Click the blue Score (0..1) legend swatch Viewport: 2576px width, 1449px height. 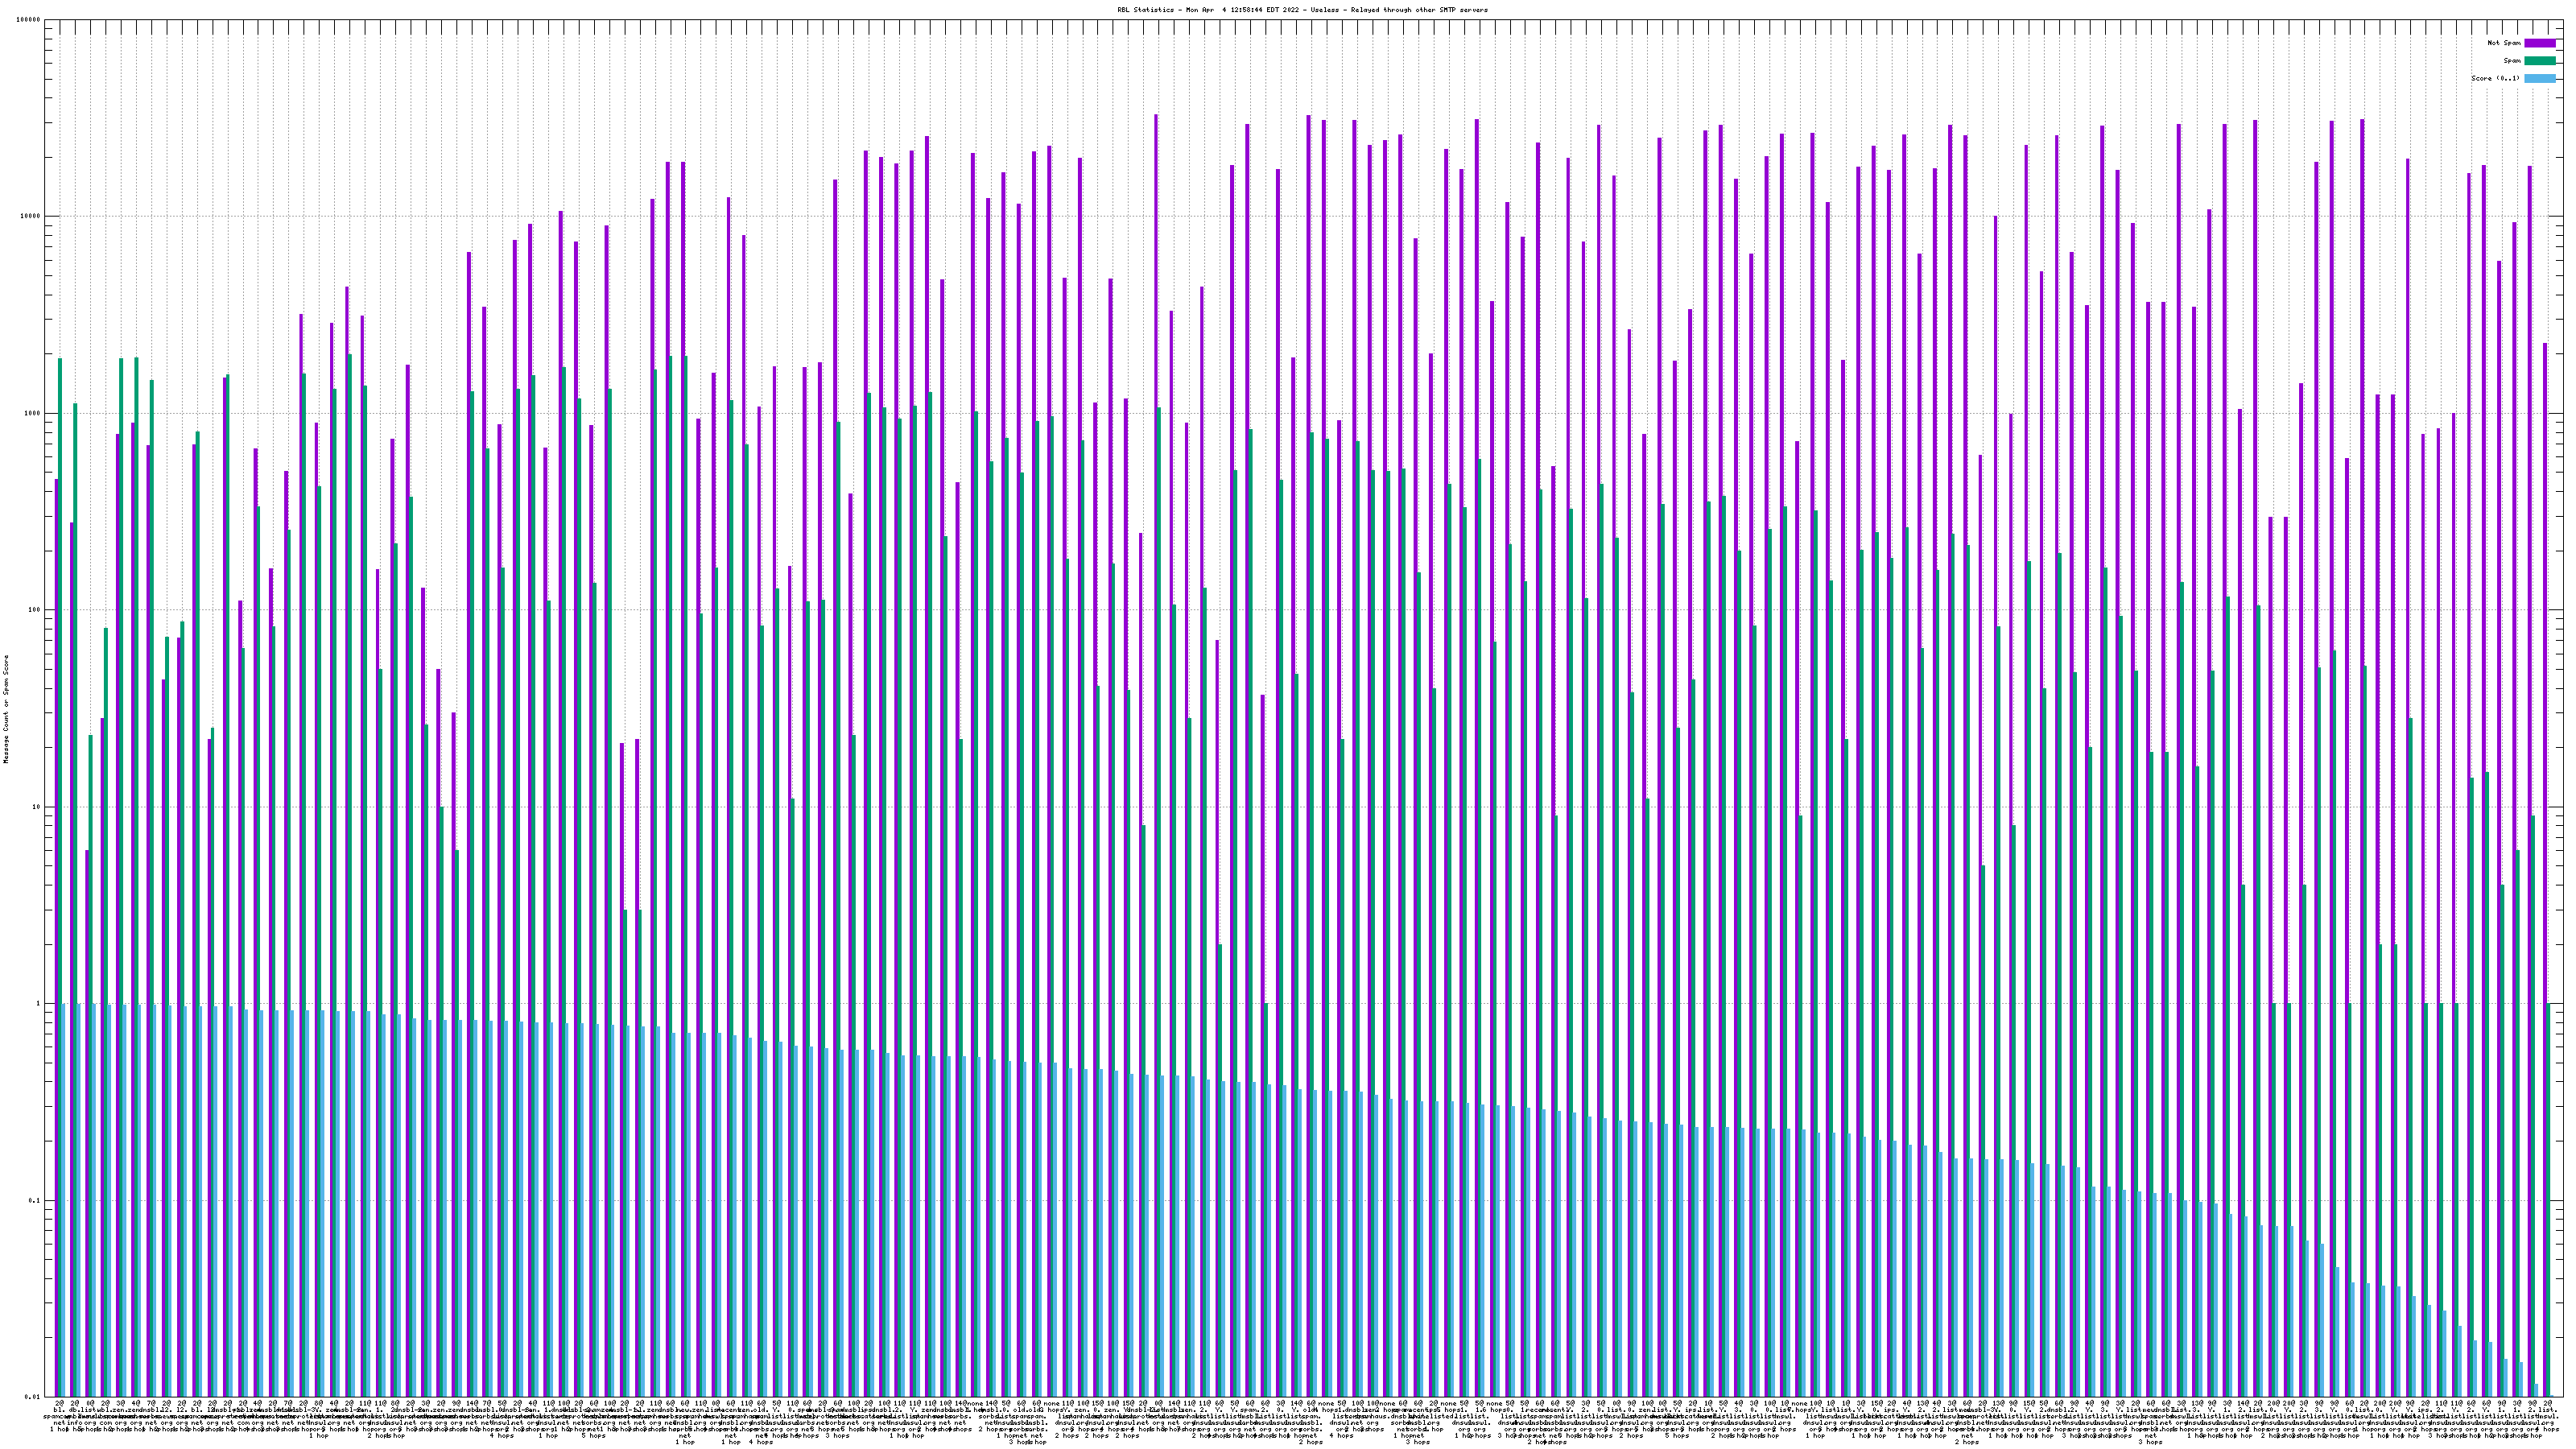(2539, 78)
